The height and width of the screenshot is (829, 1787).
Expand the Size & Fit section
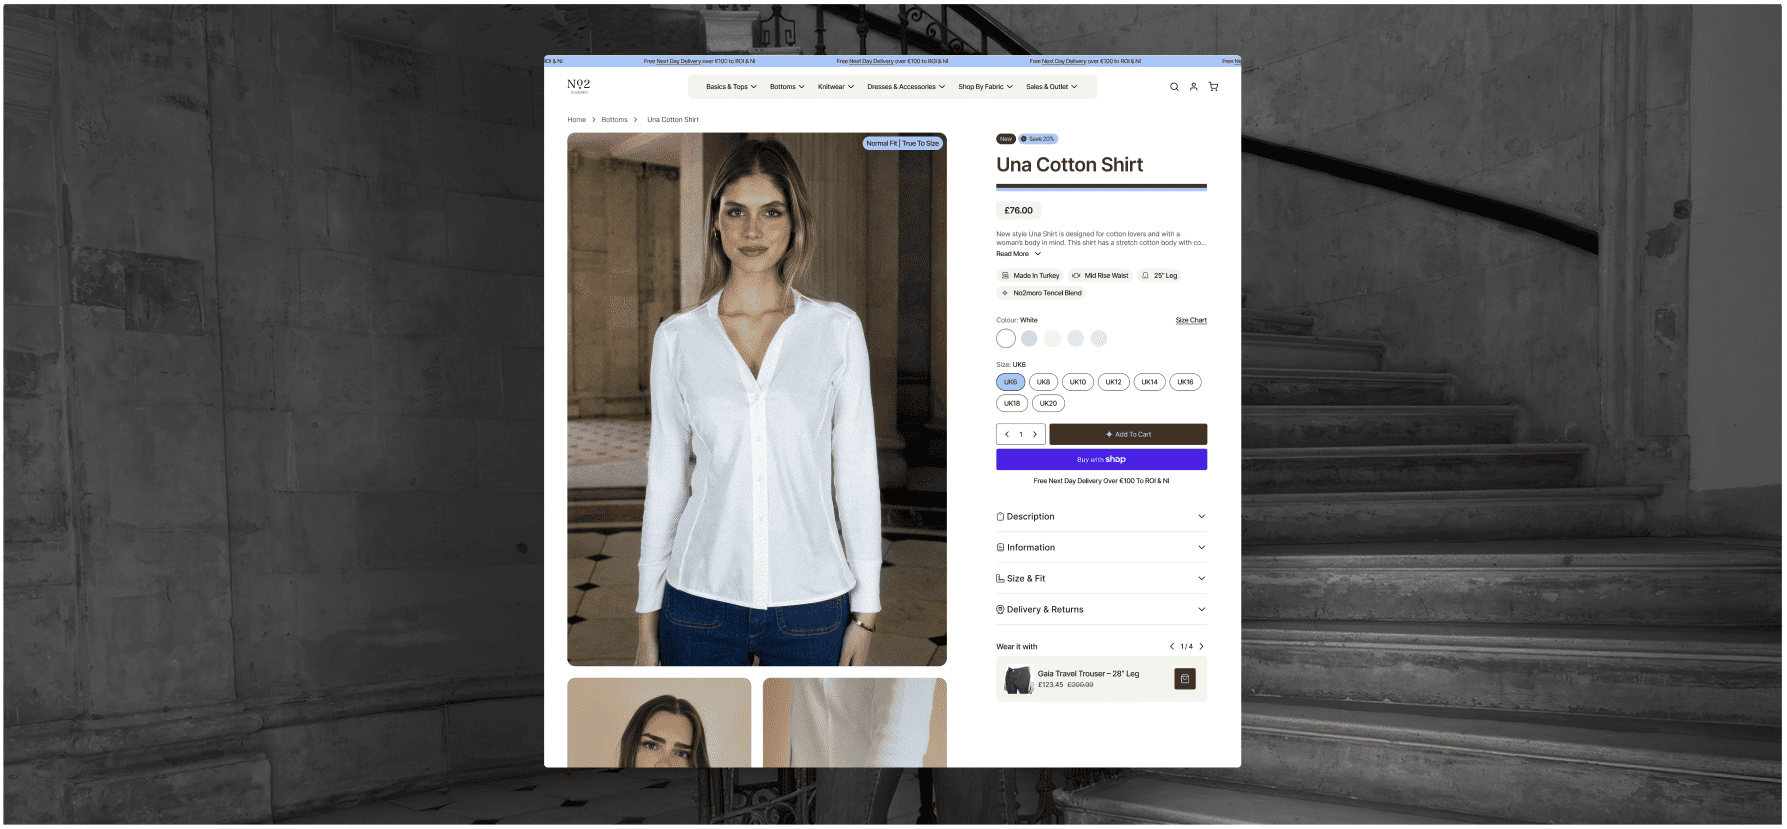(x=1101, y=579)
